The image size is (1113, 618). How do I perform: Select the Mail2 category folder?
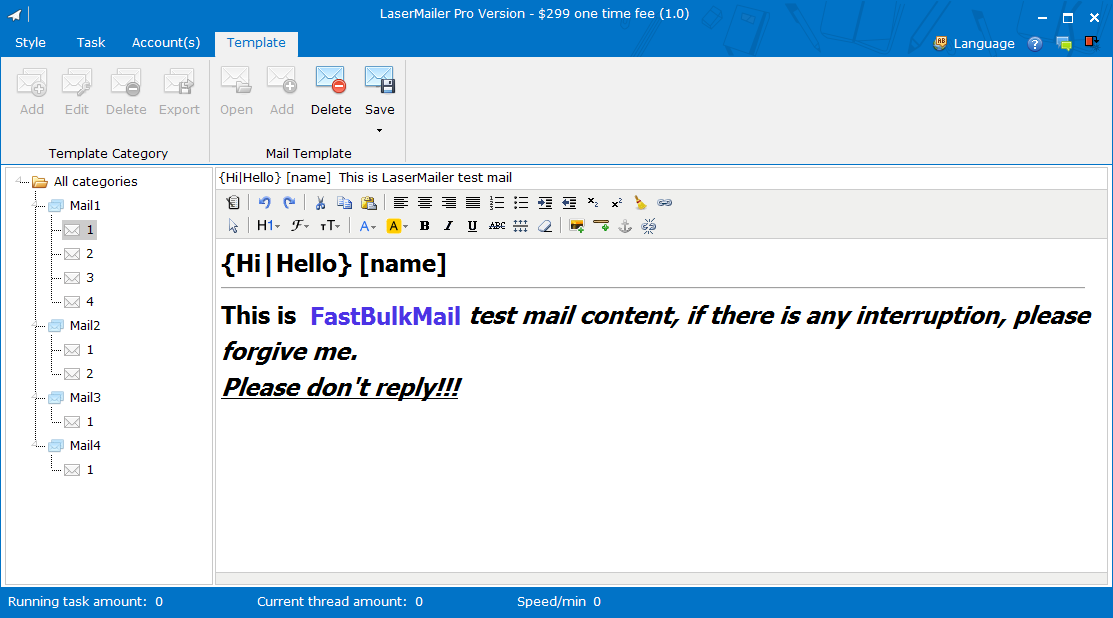pyautogui.click(x=75, y=326)
